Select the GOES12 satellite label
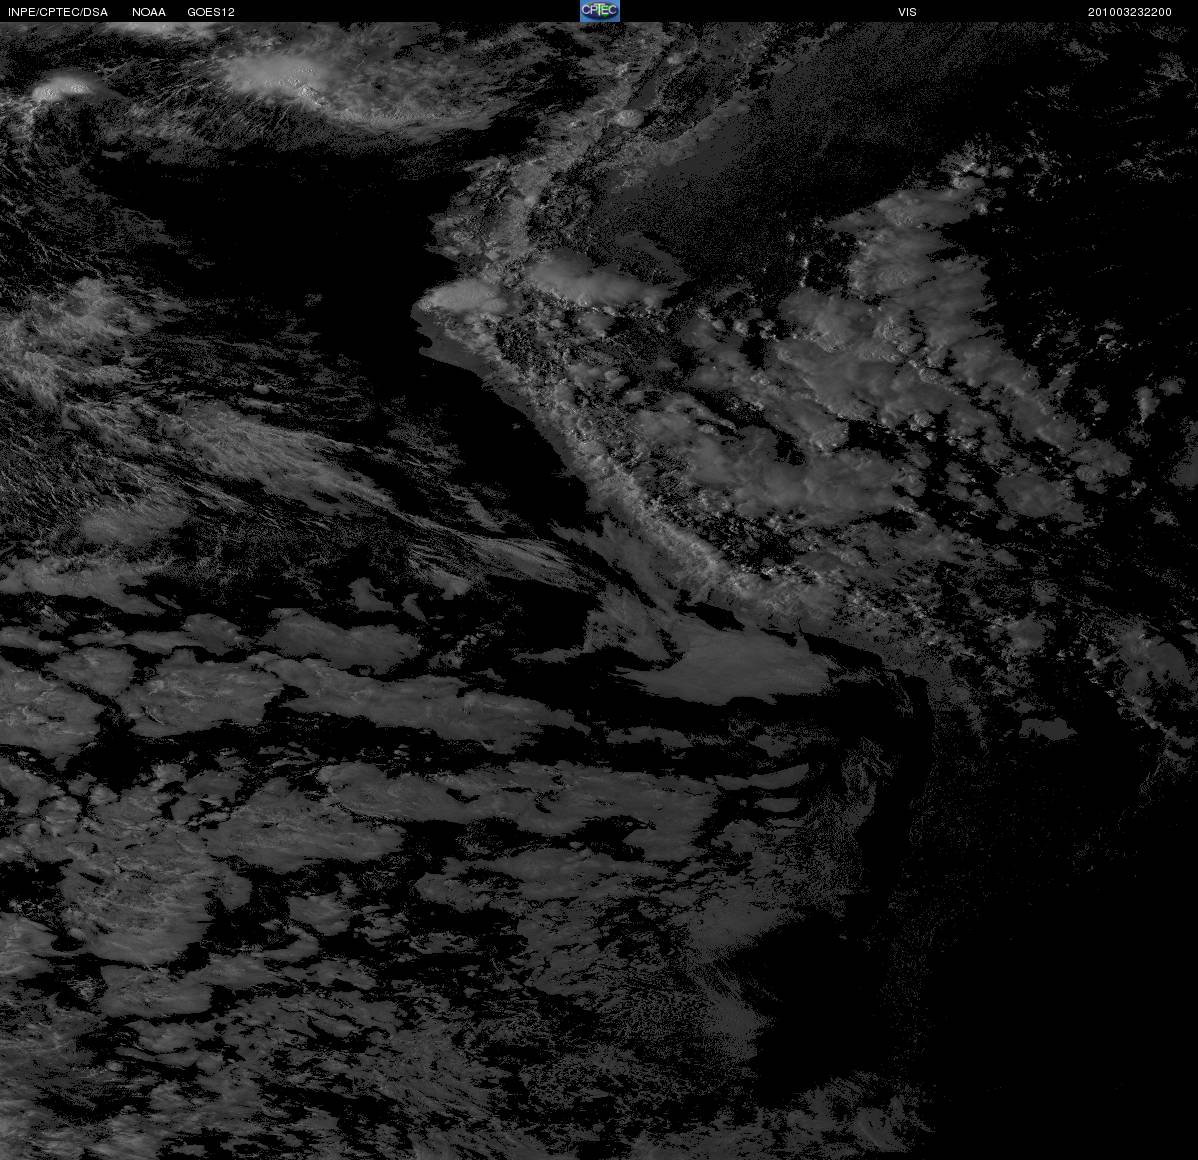The width and height of the screenshot is (1198, 1160). [x=211, y=12]
